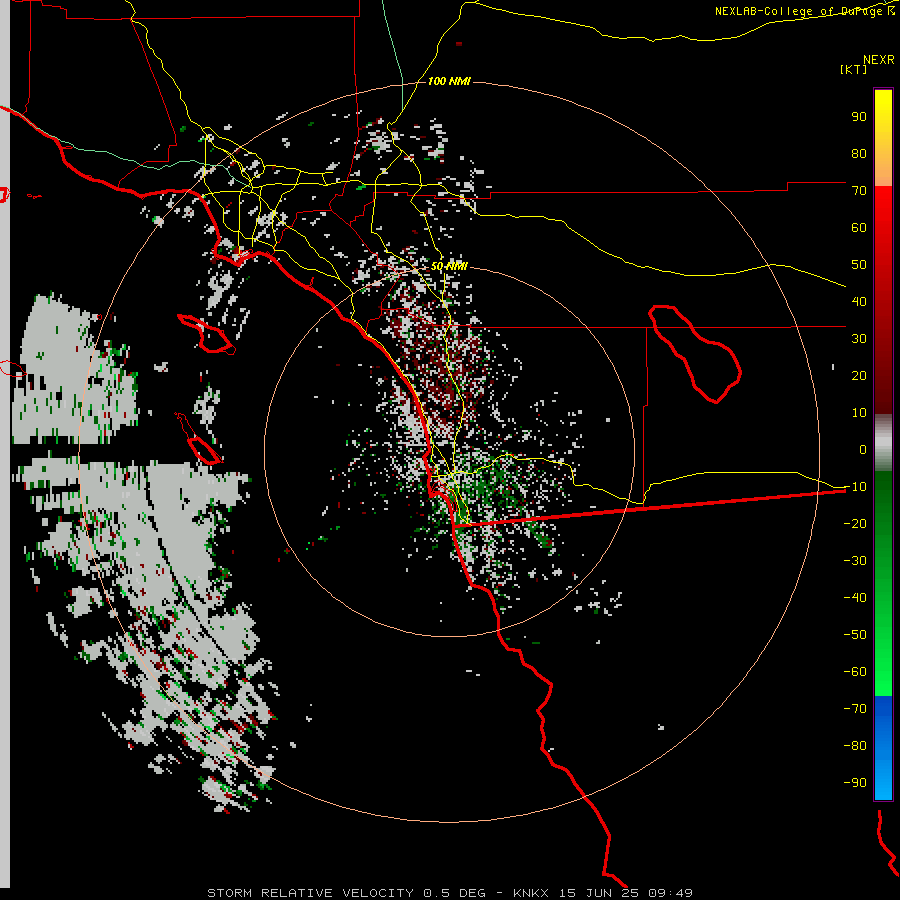
Task: Pick the gray zero-velocity segment of the color bar
Action: 883,443
